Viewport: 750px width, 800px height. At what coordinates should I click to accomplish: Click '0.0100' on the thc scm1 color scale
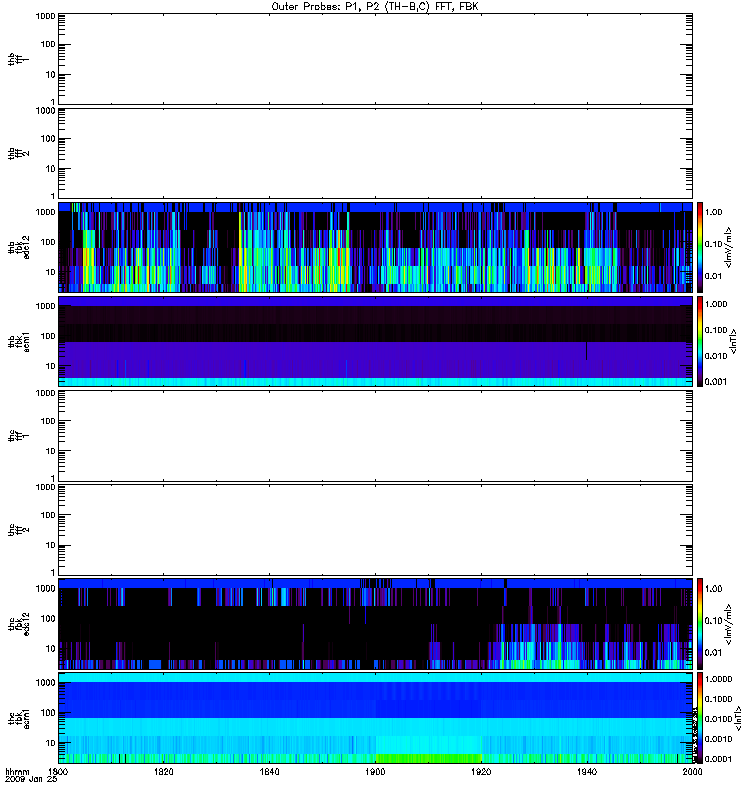pyautogui.click(x=718, y=719)
